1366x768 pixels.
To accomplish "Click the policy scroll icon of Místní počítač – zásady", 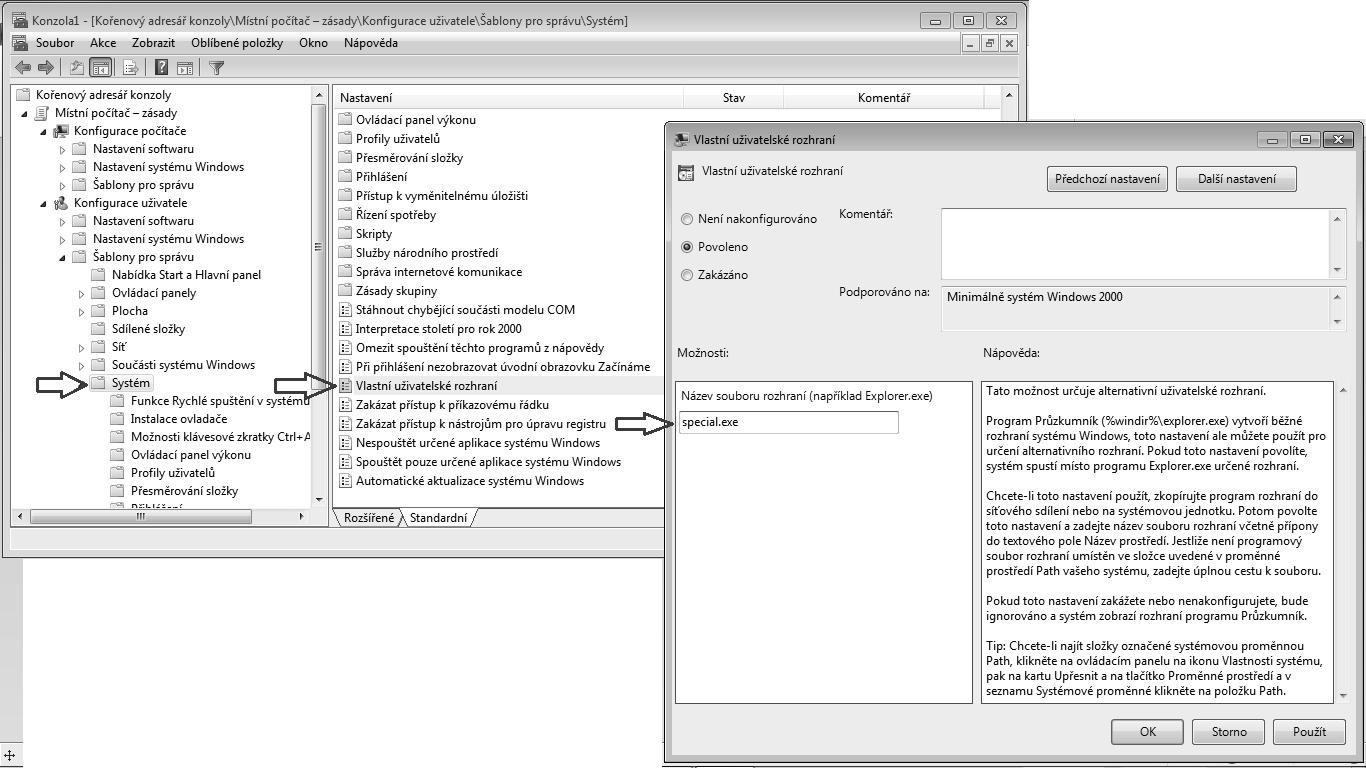I will 43,113.
